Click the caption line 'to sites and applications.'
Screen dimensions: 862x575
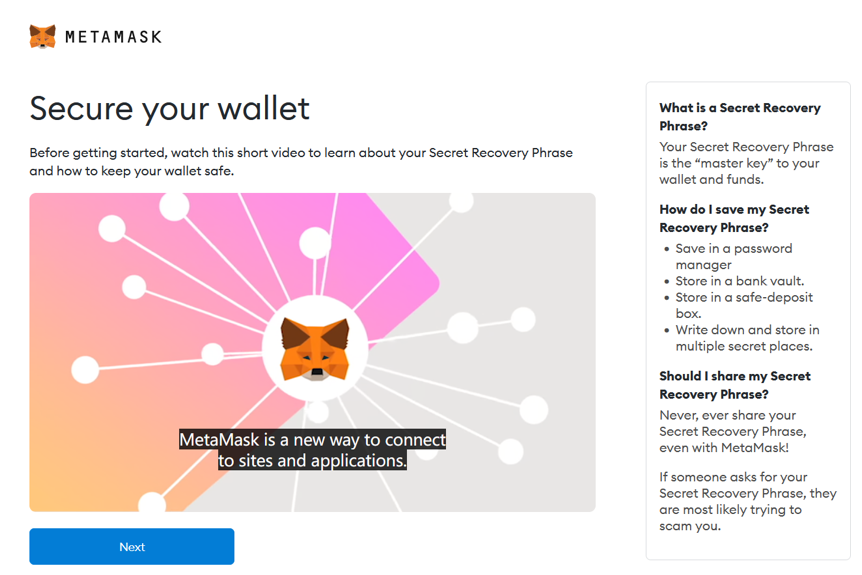tap(312, 460)
